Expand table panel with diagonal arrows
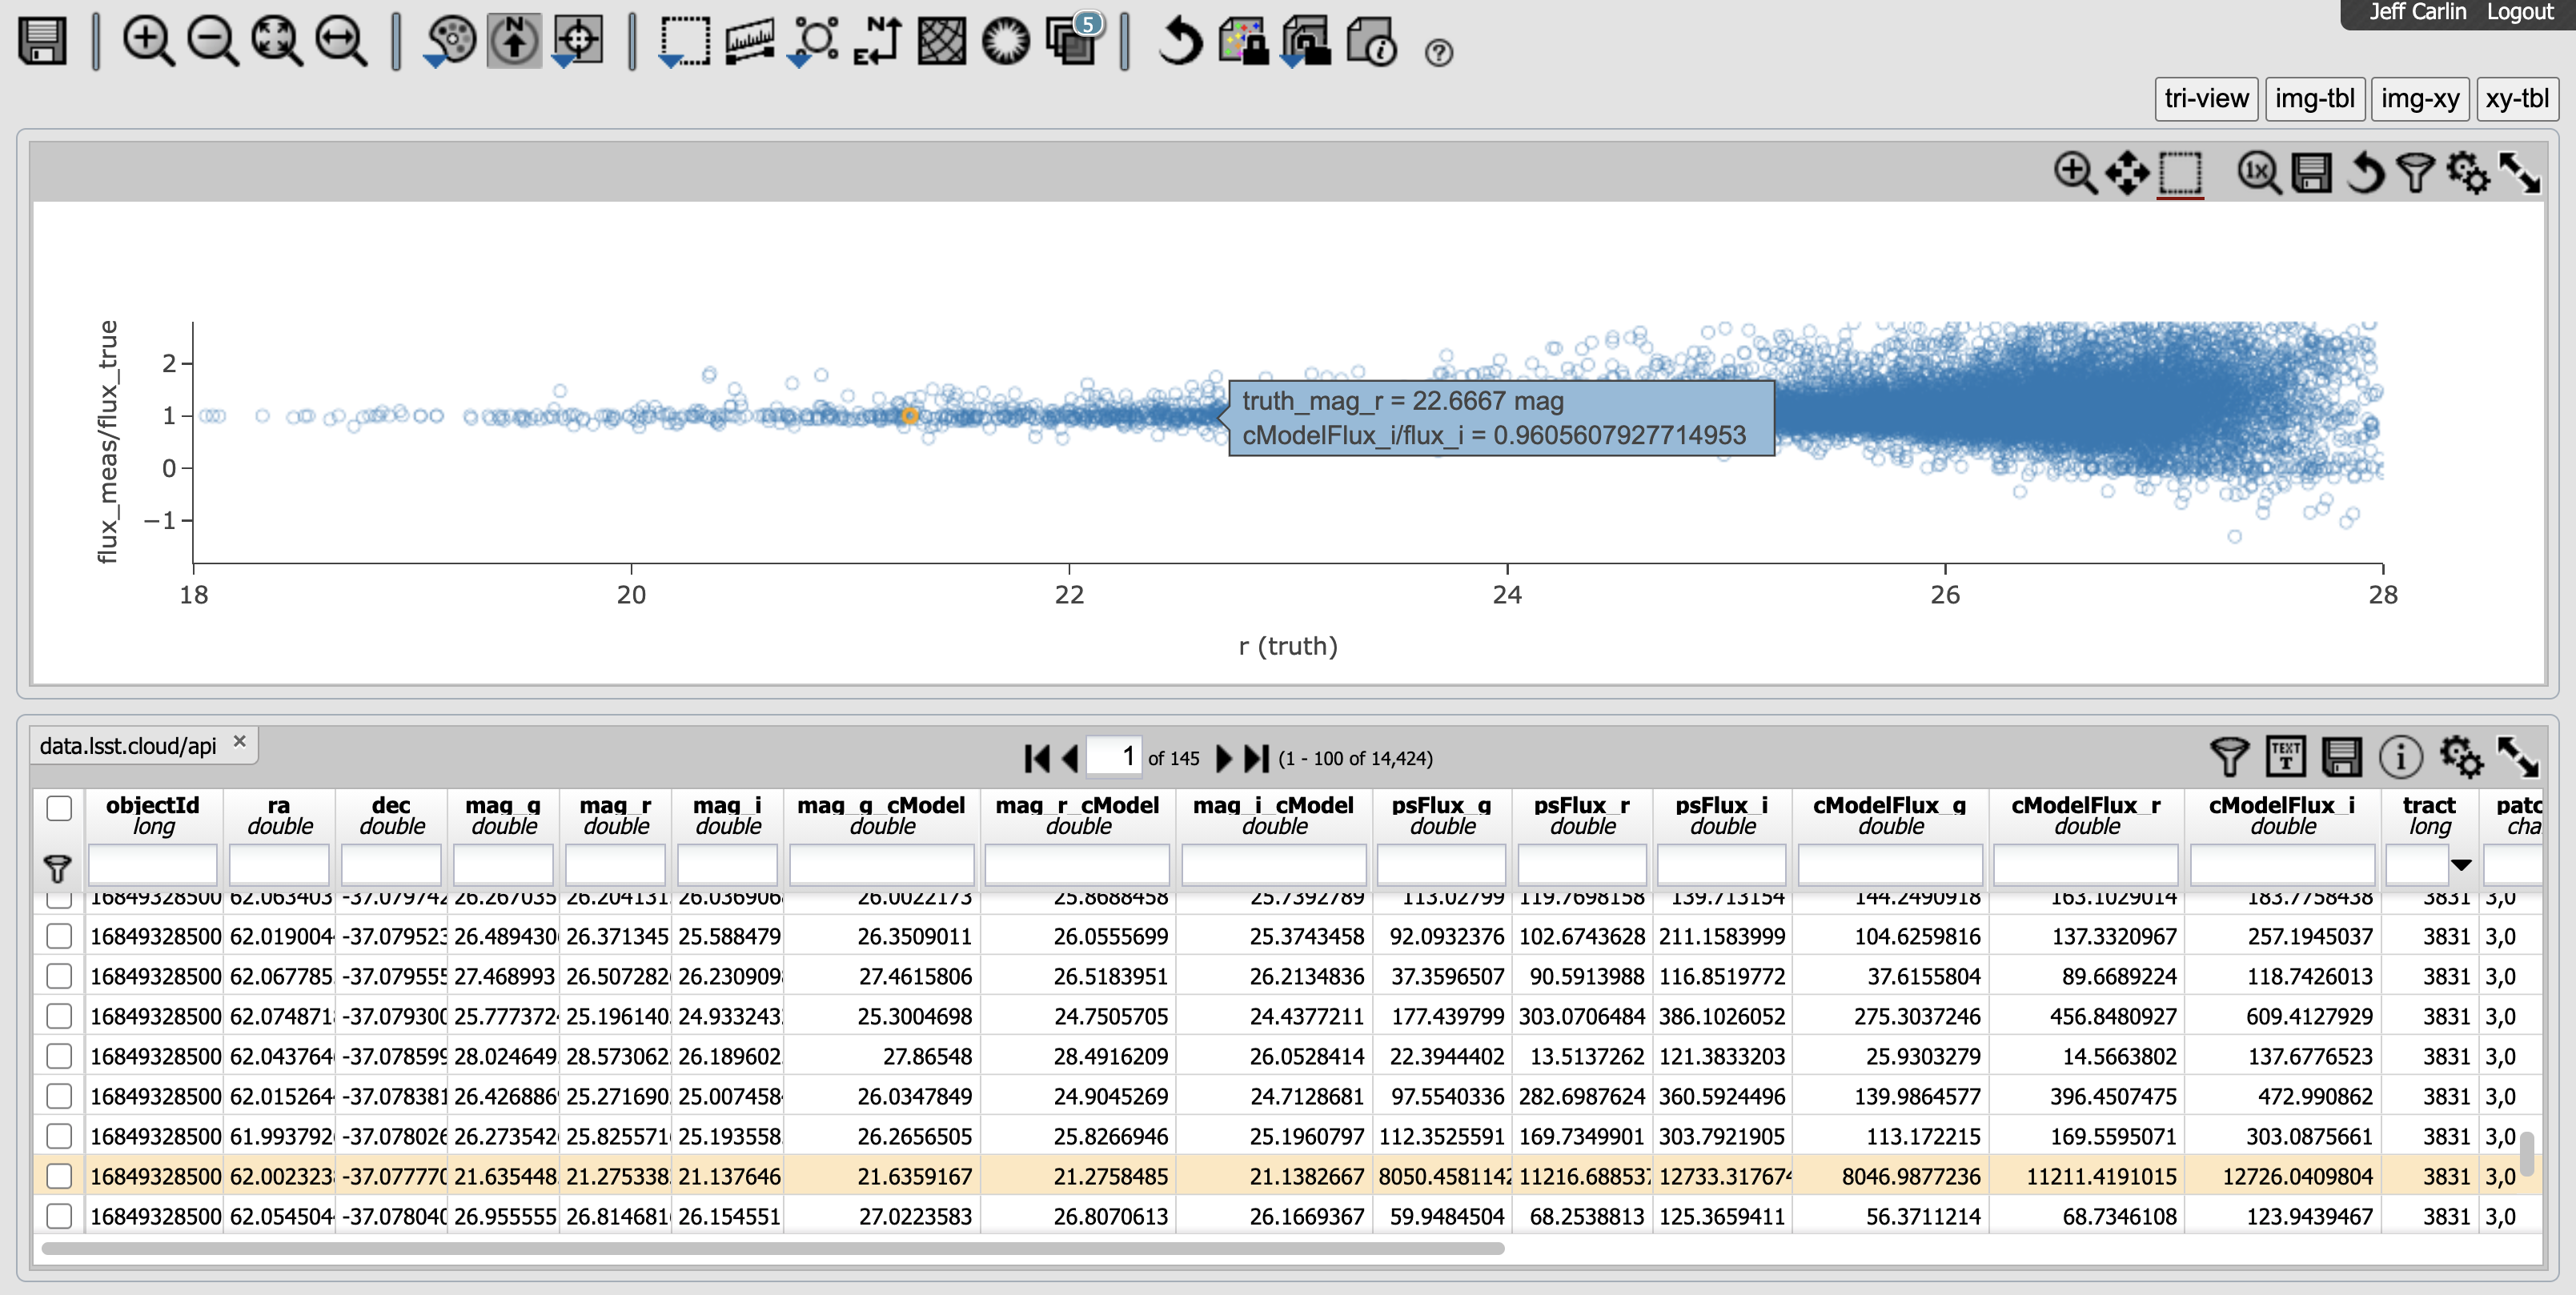The height and width of the screenshot is (1295, 2576). tap(2517, 757)
